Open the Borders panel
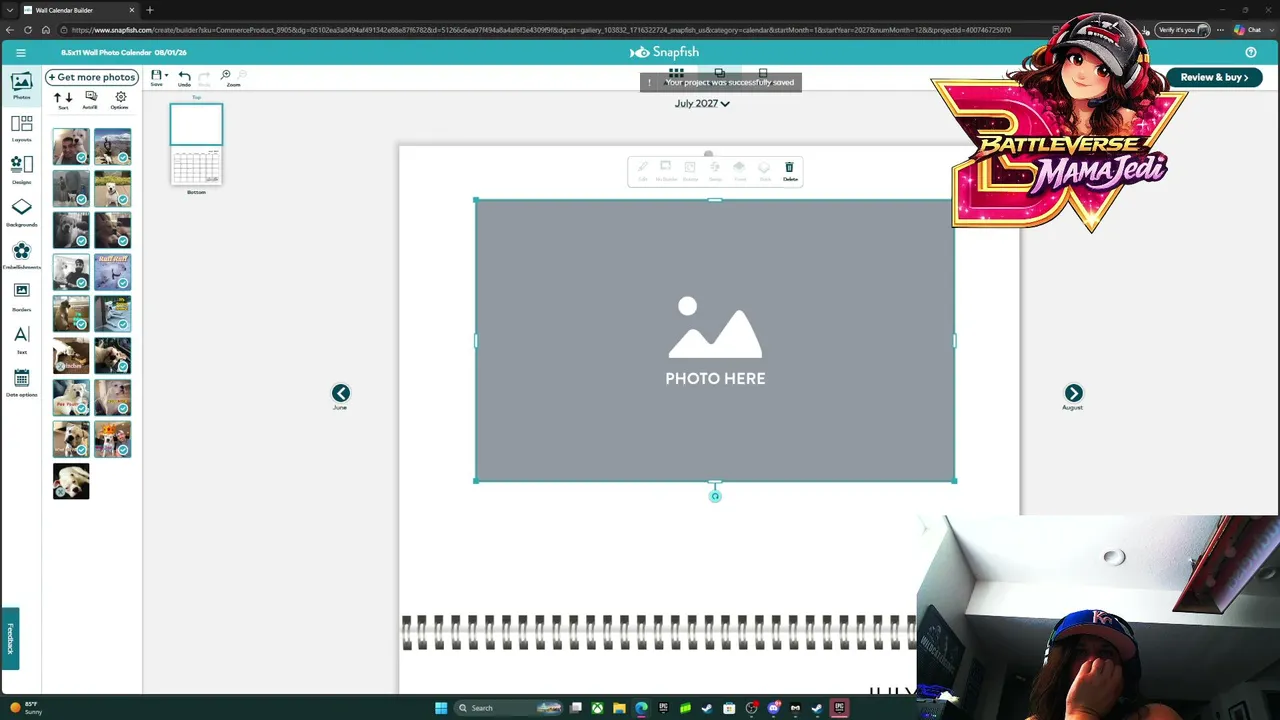Screen dimensions: 1280x720 point(21,296)
